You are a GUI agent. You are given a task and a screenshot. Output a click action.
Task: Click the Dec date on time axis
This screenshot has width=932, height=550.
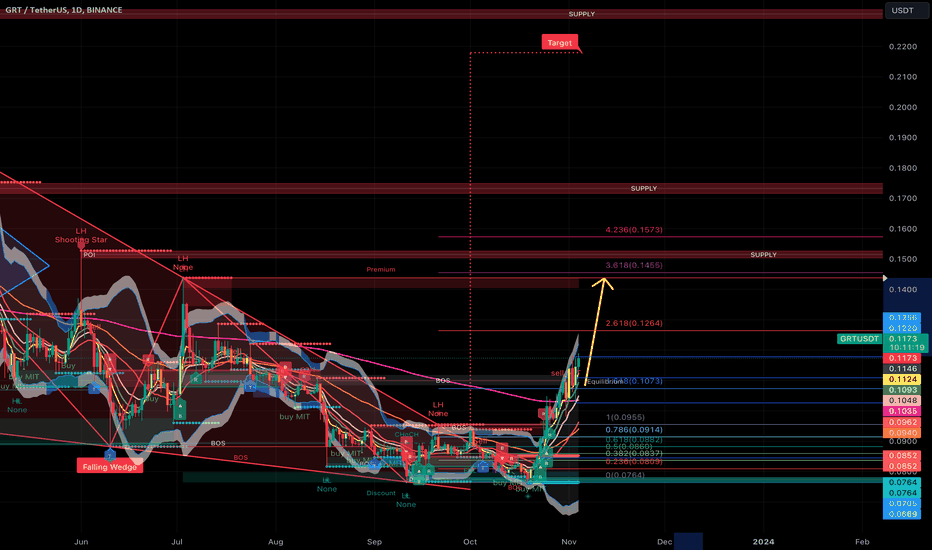(665, 542)
